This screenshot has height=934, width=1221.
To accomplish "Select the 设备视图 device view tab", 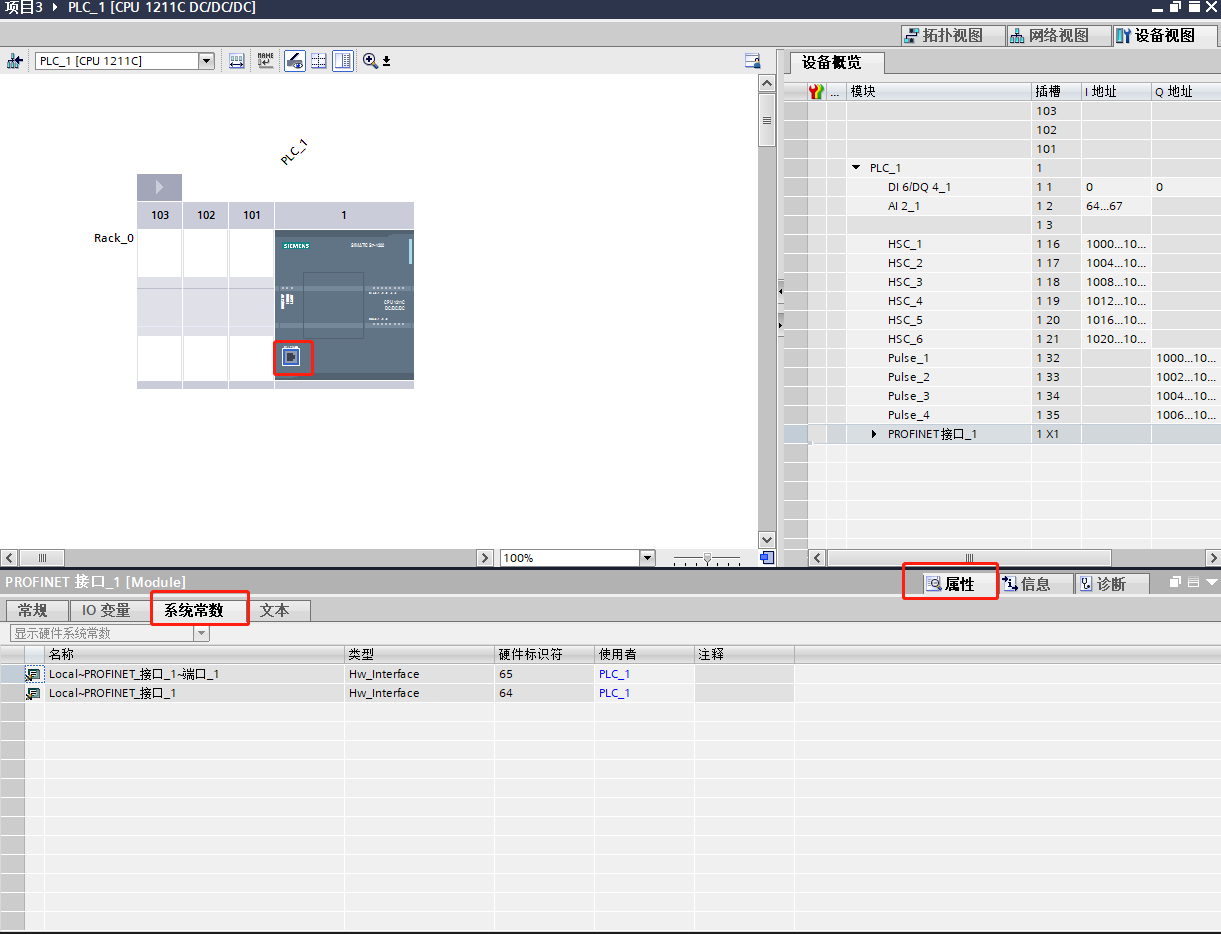I will point(1164,36).
